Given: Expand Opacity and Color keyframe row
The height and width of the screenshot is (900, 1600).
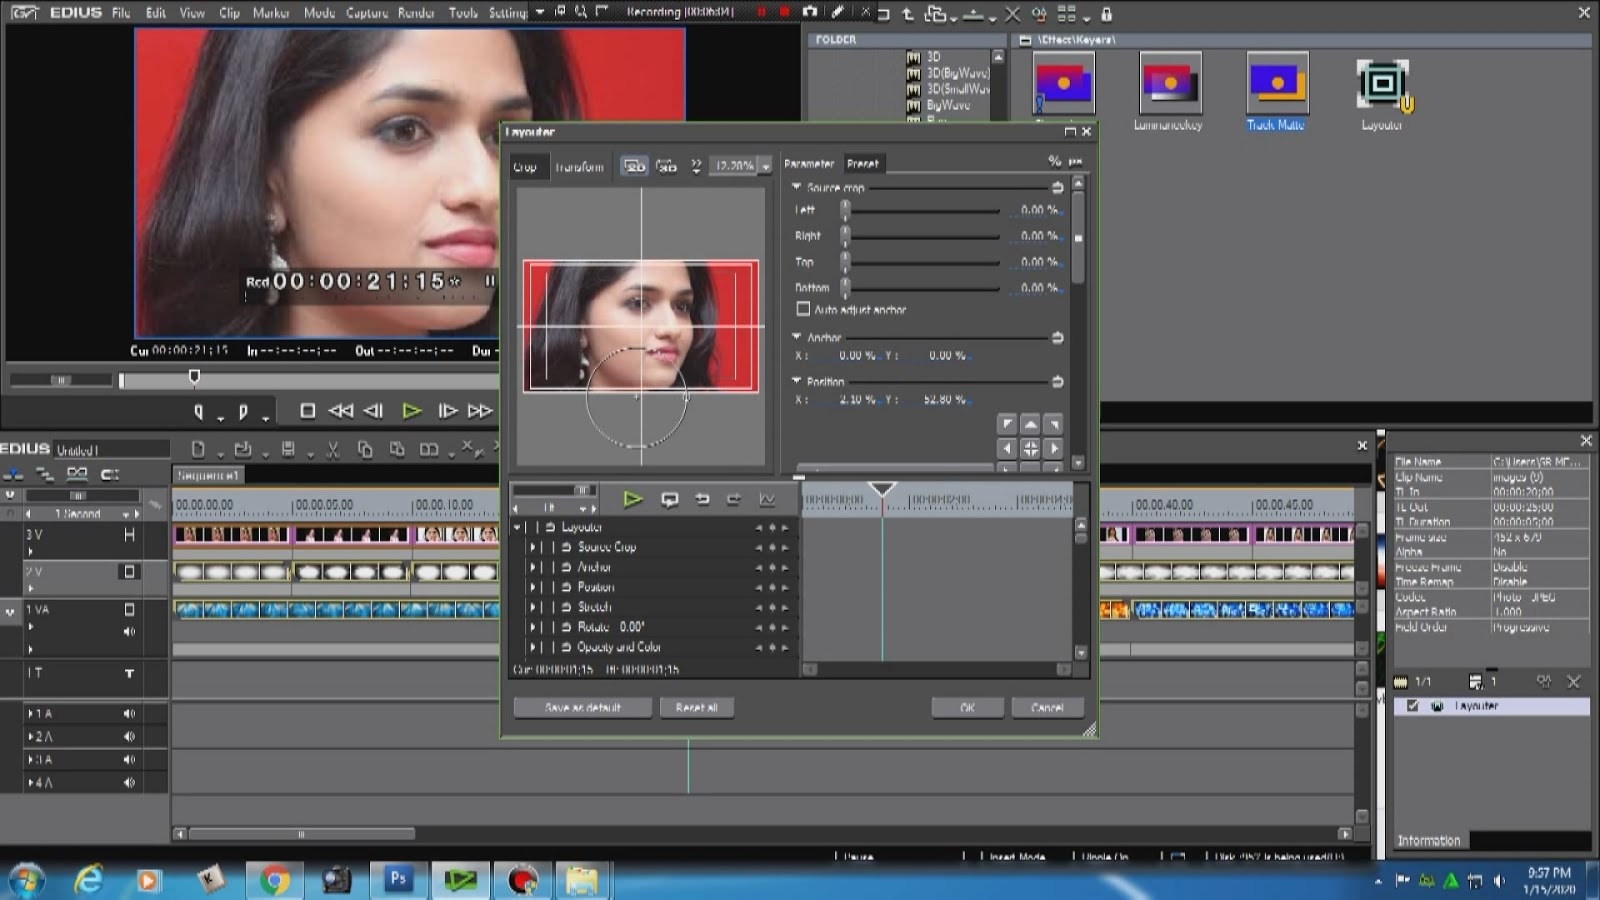Looking at the screenshot, I should 533,647.
